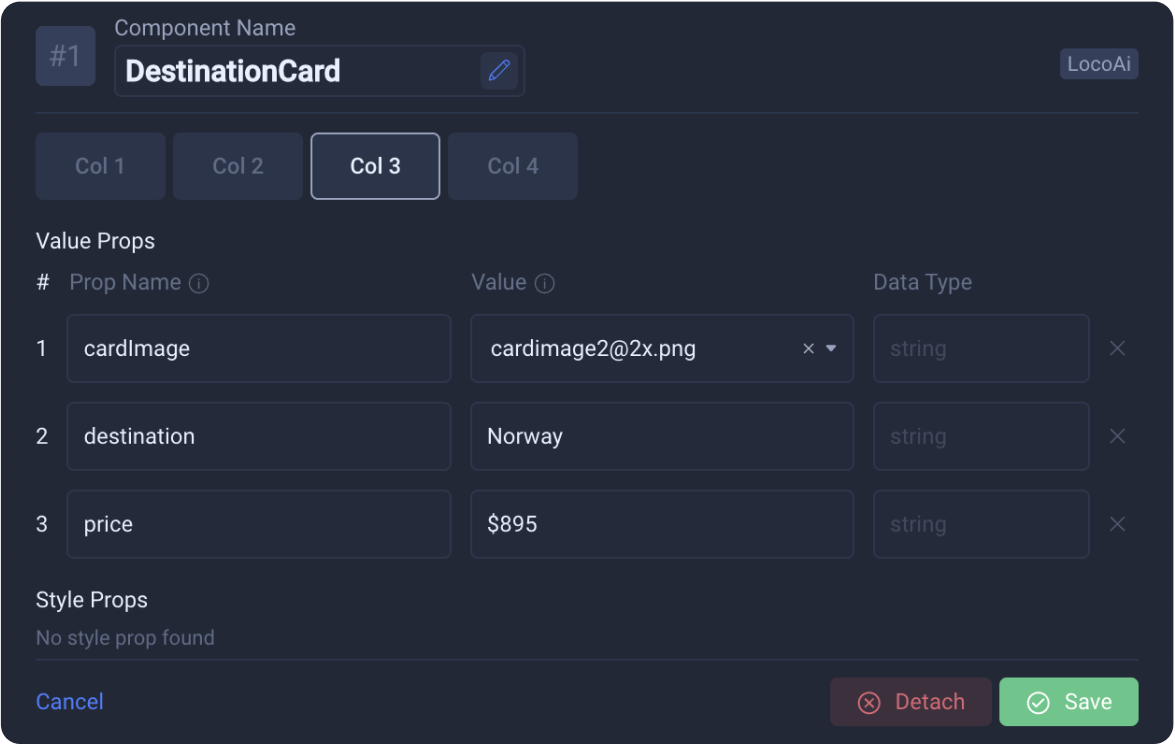
Task: Click the pencil edit icon beside DestinationCard
Action: pyautogui.click(x=499, y=70)
